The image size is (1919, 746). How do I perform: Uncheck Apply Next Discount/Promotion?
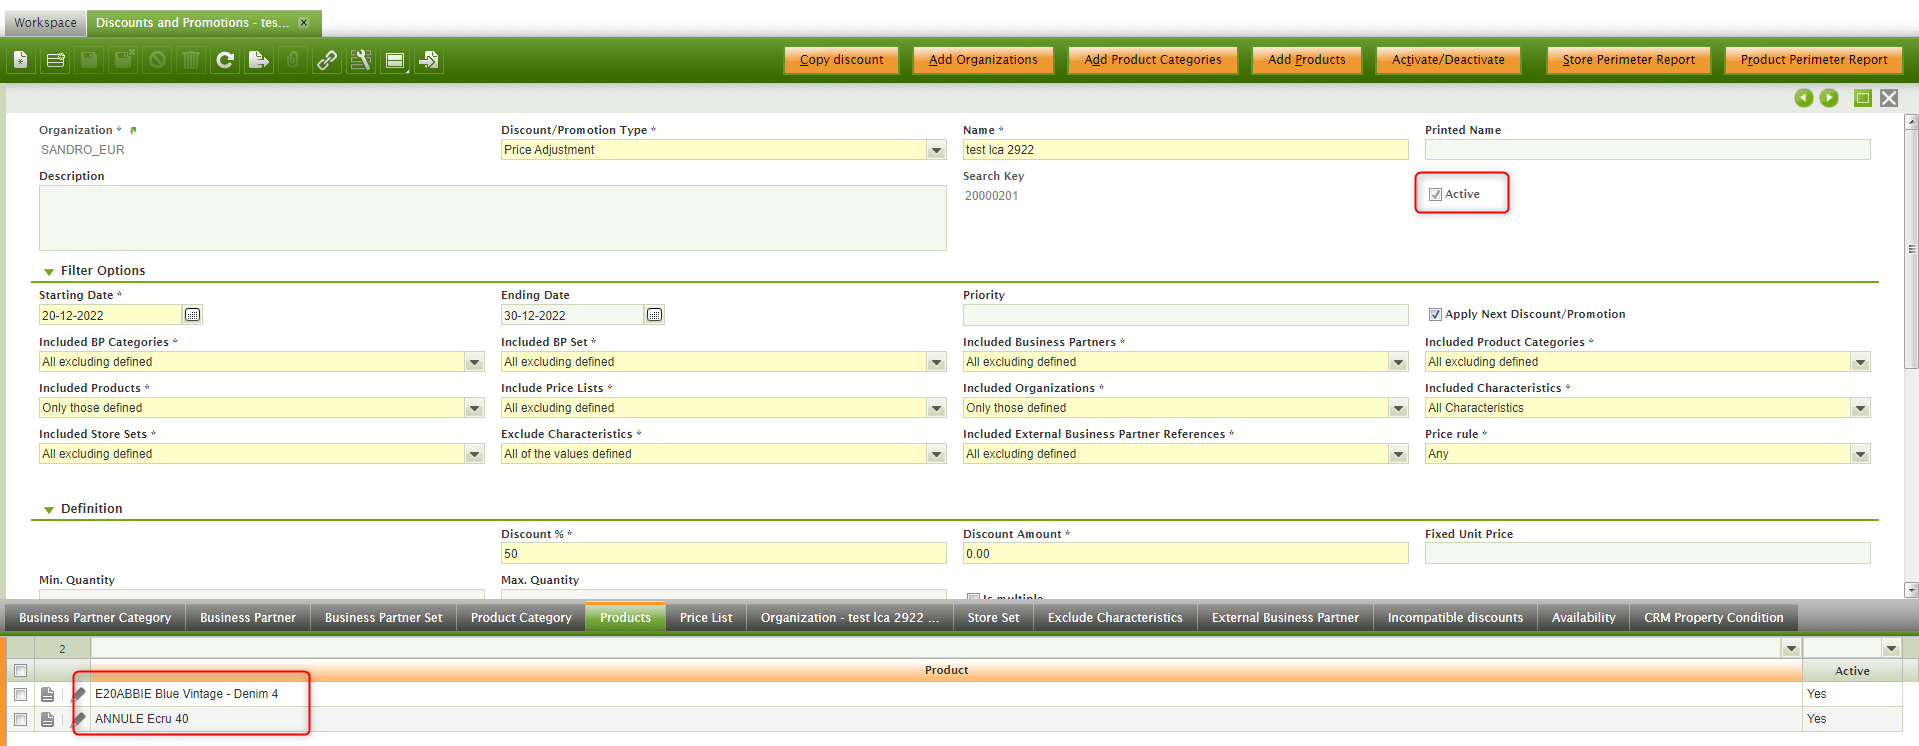click(1435, 315)
